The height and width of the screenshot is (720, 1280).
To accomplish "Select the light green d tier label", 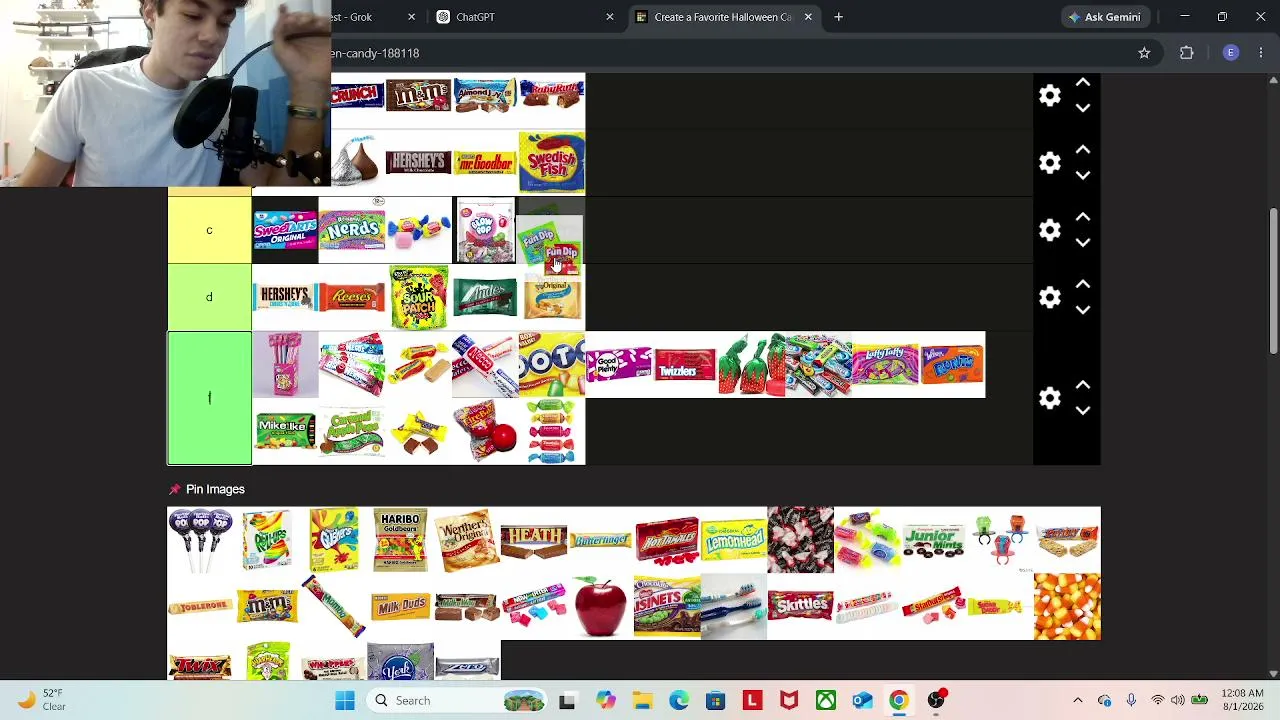I will tap(209, 297).
